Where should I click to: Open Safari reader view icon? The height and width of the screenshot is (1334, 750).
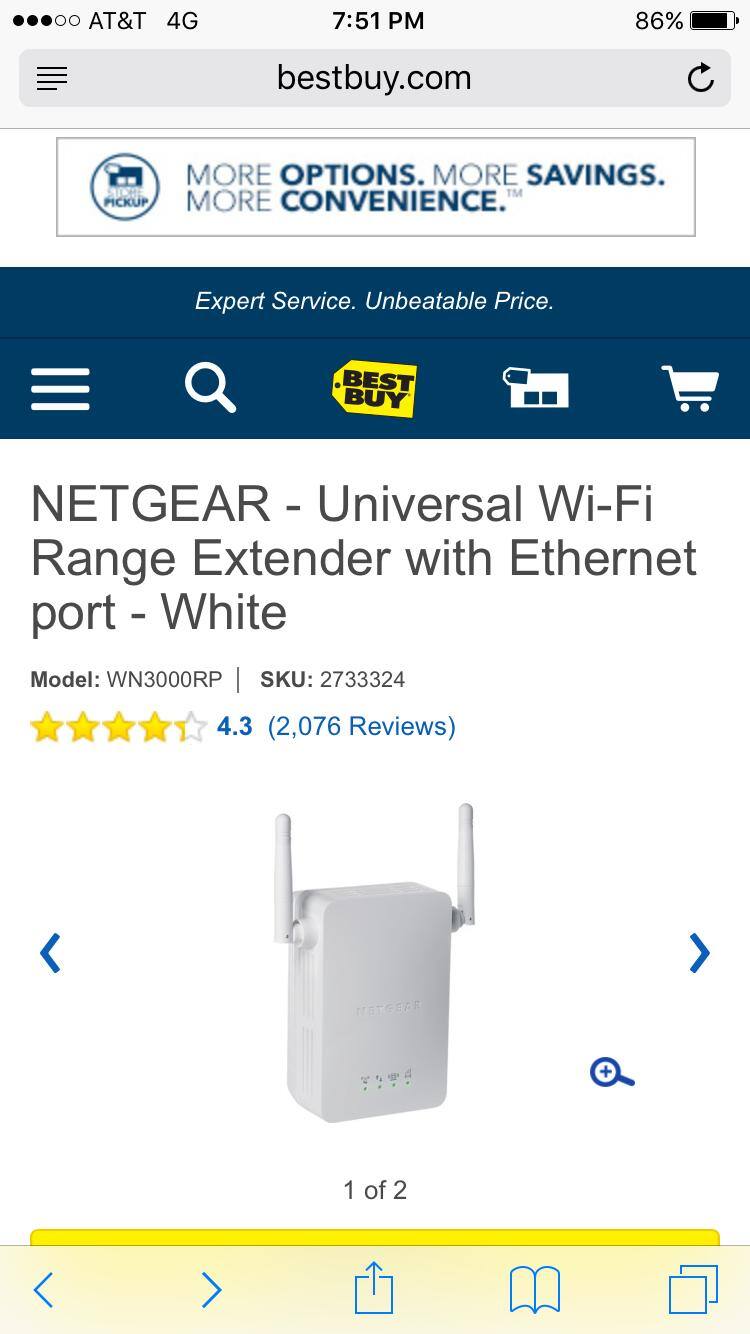[x=52, y=78]
